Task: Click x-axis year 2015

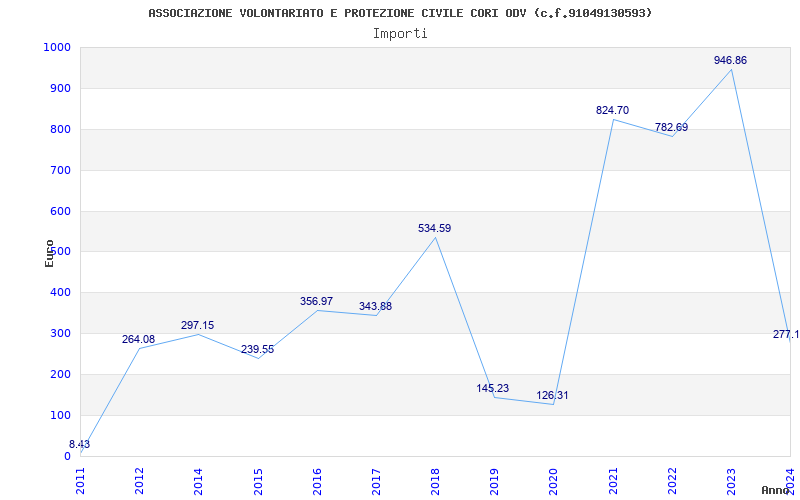Action: [258, 481]
